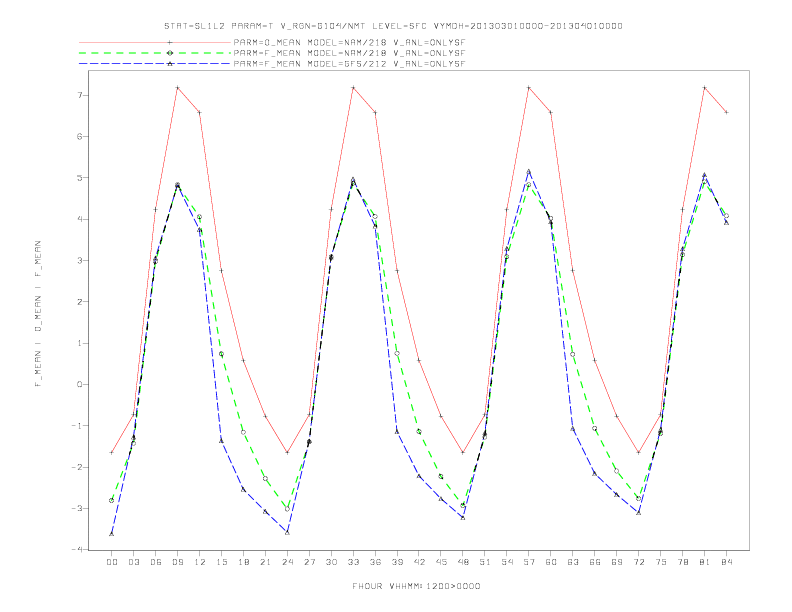Click x-axis tick label 48
This screenshot has height=612, width=792.
463,562
